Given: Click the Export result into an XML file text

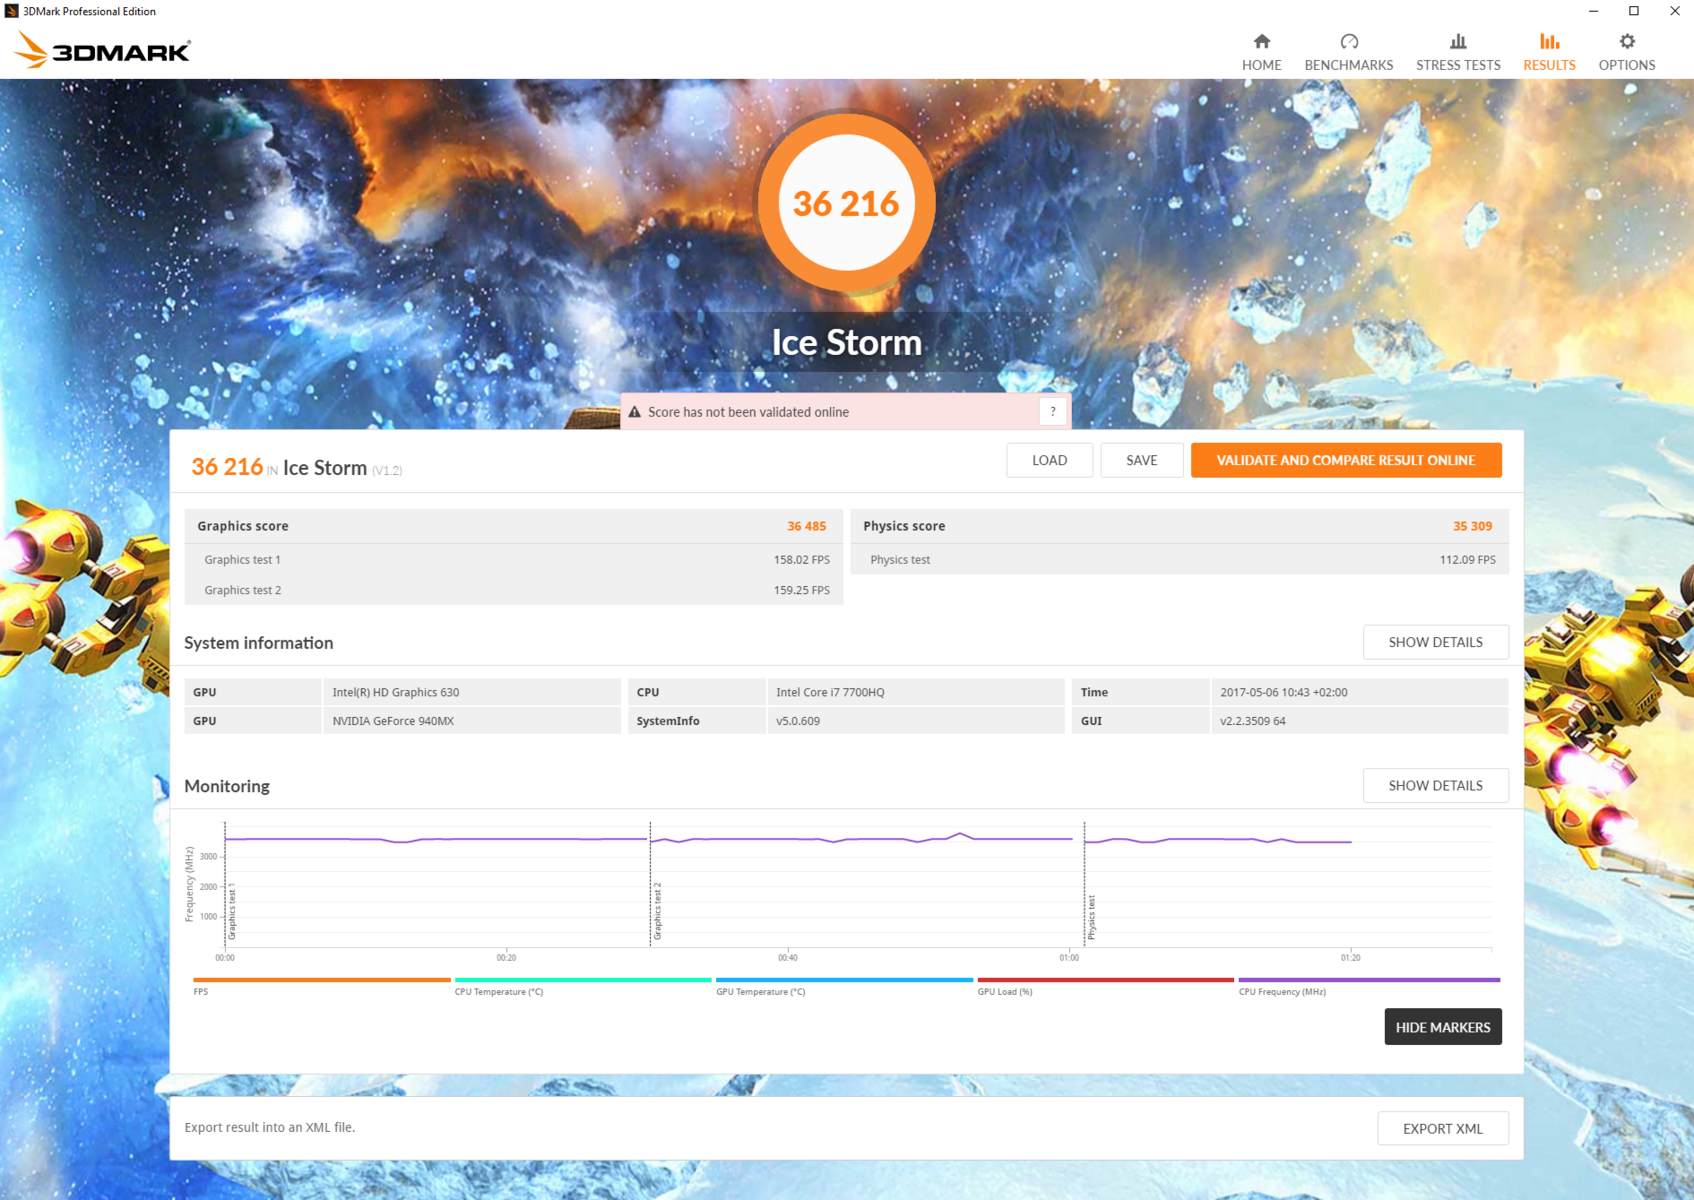Looking at the screenshot, I should (270, 1127).
